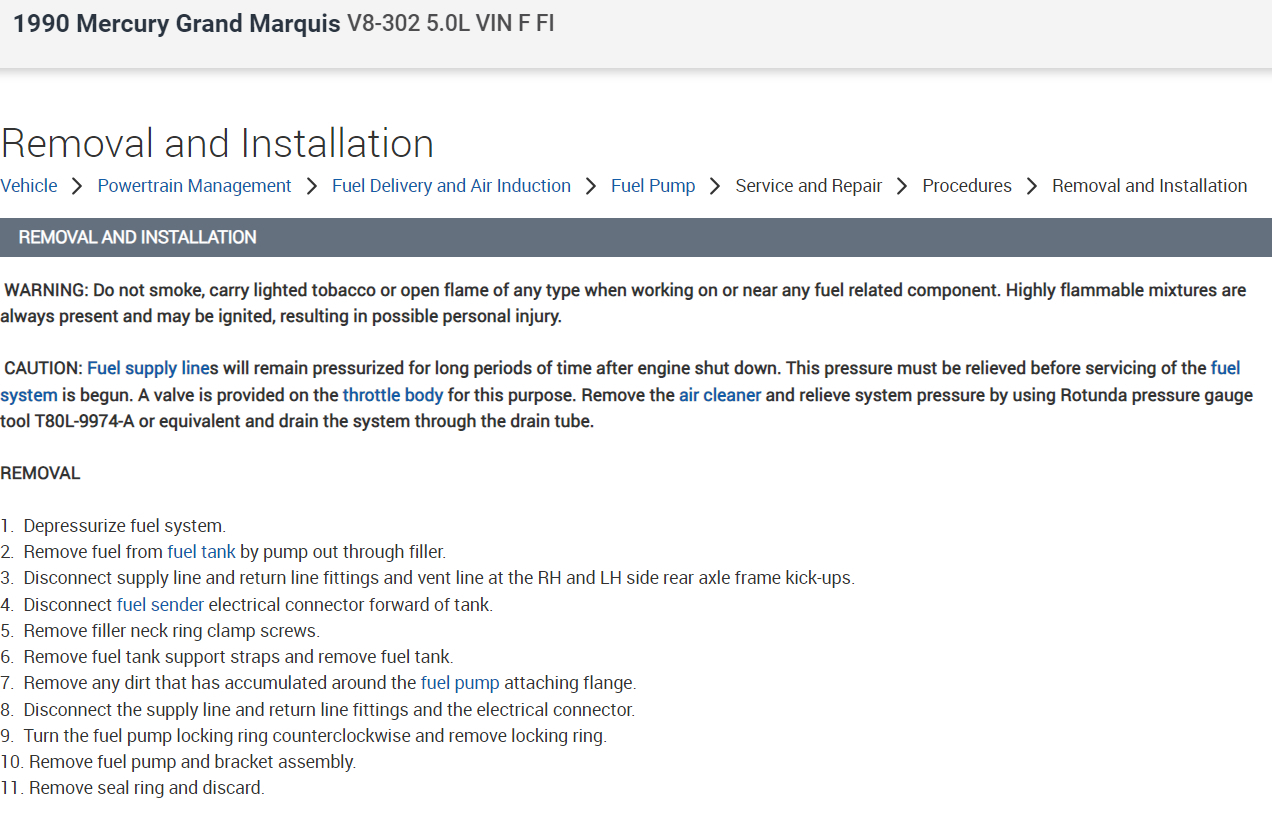Click the 'fuel pump' link in step 7
Screen dimensions: 1272x821
point(460,683)
